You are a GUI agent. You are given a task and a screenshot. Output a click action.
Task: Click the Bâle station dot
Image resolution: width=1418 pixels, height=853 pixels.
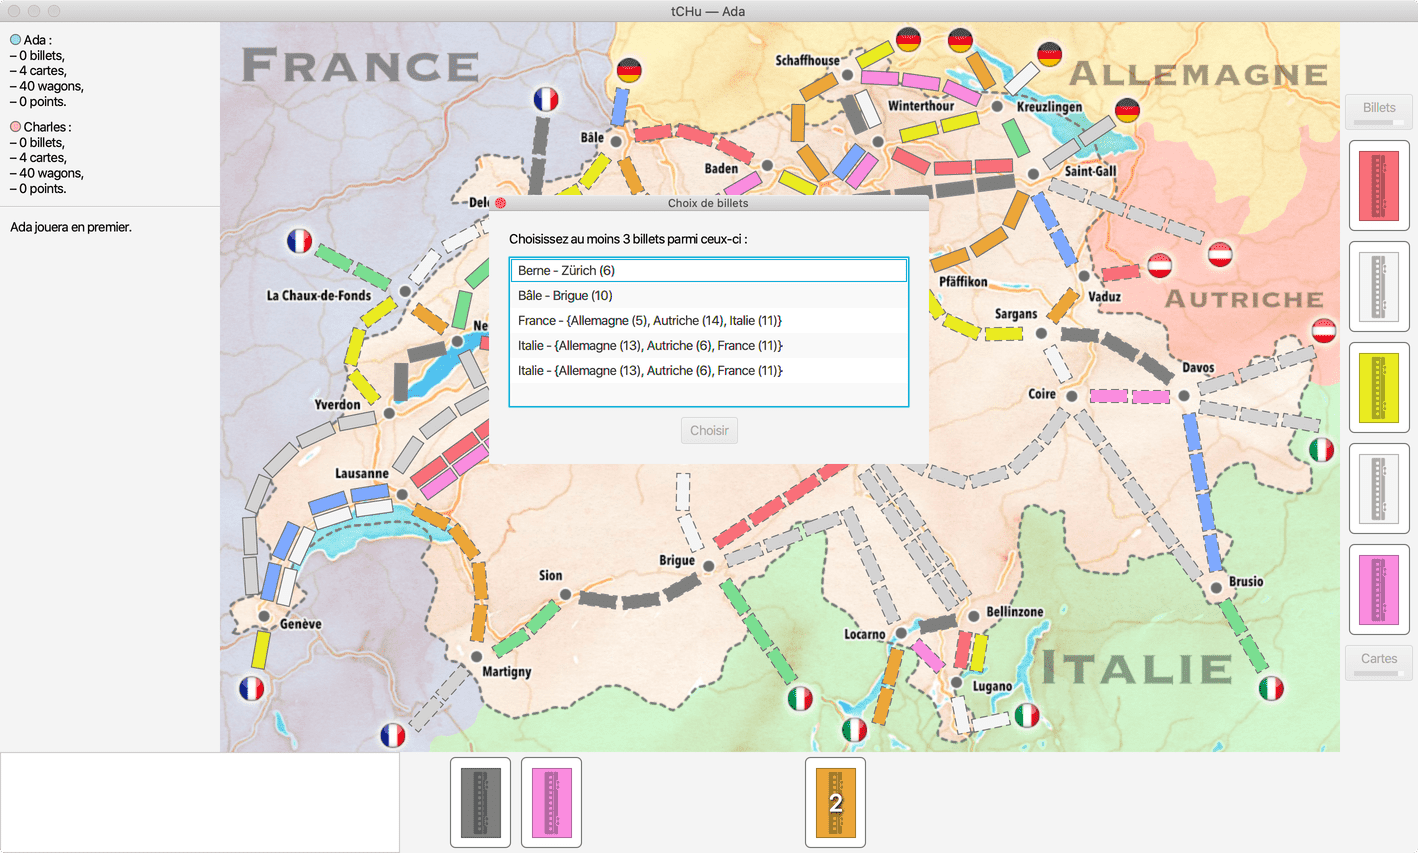click(x=616, y=142)
